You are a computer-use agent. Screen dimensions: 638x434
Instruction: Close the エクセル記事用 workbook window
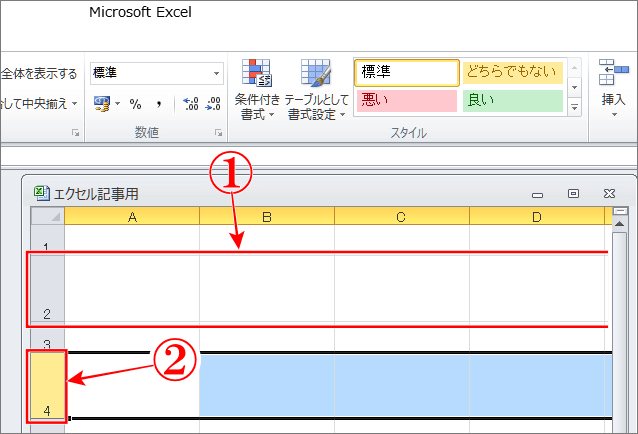pyautogui.click(x=609, y=194)
